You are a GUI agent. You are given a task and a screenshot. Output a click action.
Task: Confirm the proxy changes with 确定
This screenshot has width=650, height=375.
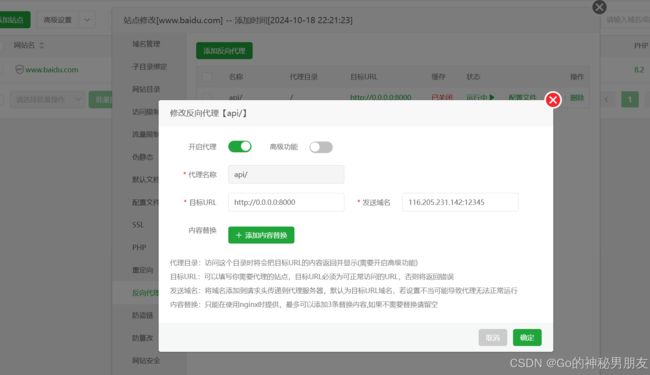coord(527,337)
